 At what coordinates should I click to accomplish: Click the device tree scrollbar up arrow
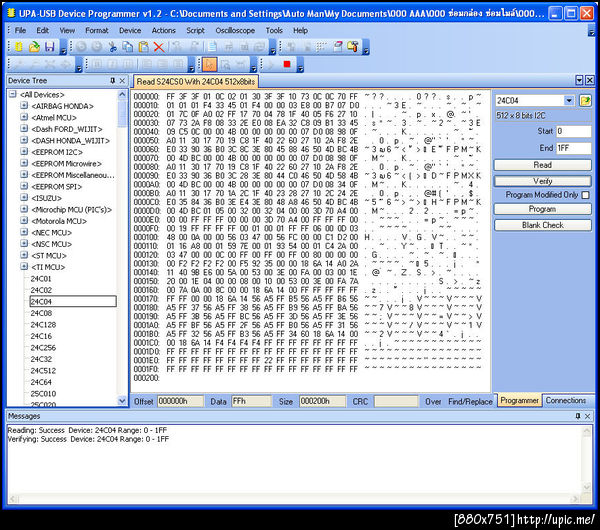pyautogui.click(x=122, y=94)
